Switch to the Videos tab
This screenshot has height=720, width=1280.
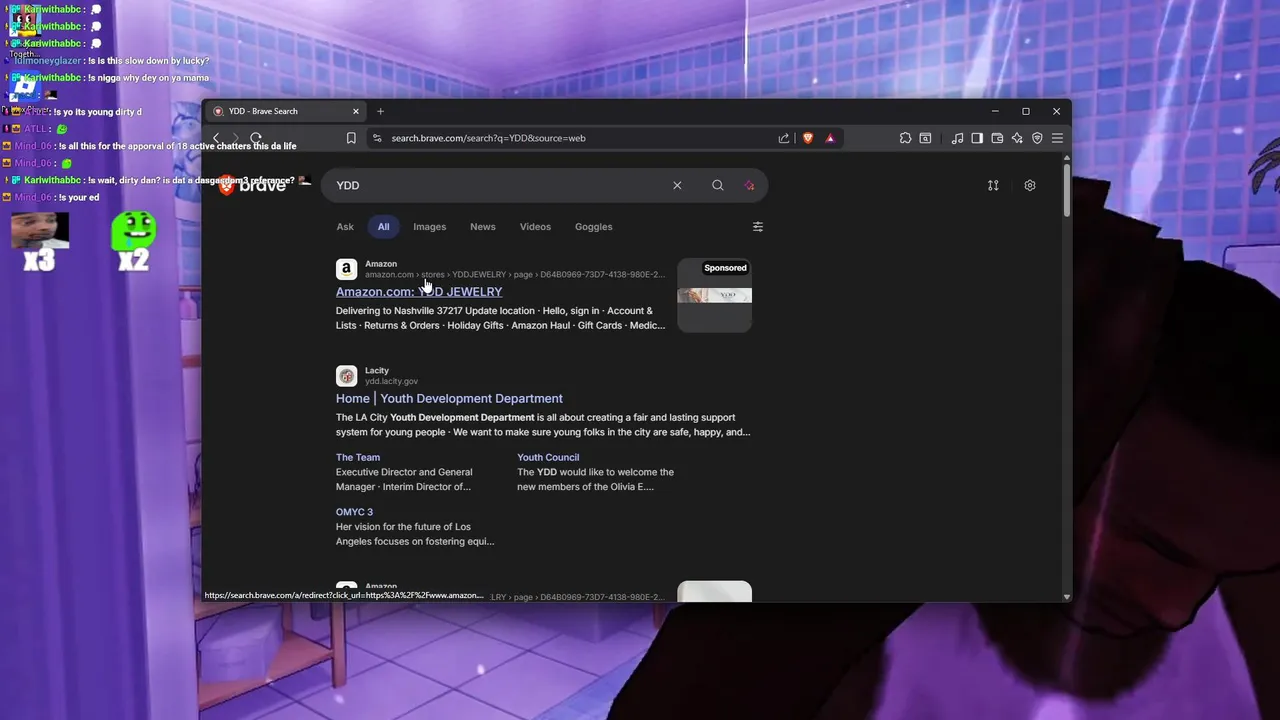(x=535, y=227)
